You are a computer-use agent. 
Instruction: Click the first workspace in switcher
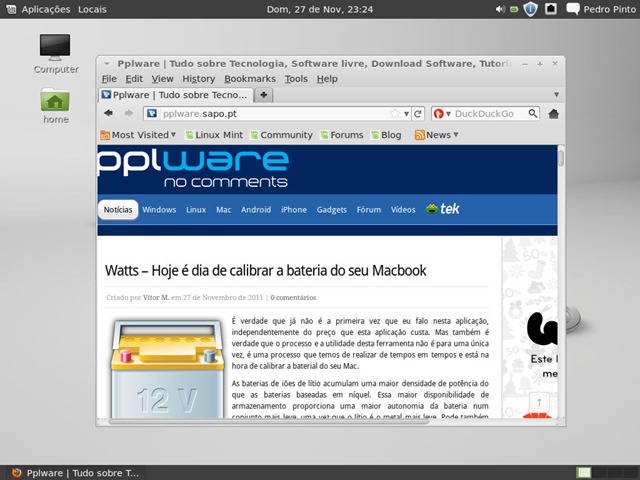point(584,473)
